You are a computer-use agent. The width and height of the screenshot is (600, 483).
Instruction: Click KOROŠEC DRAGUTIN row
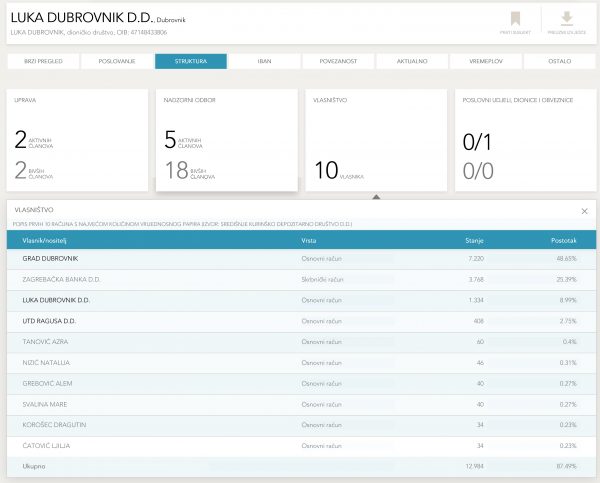[302, 425]
